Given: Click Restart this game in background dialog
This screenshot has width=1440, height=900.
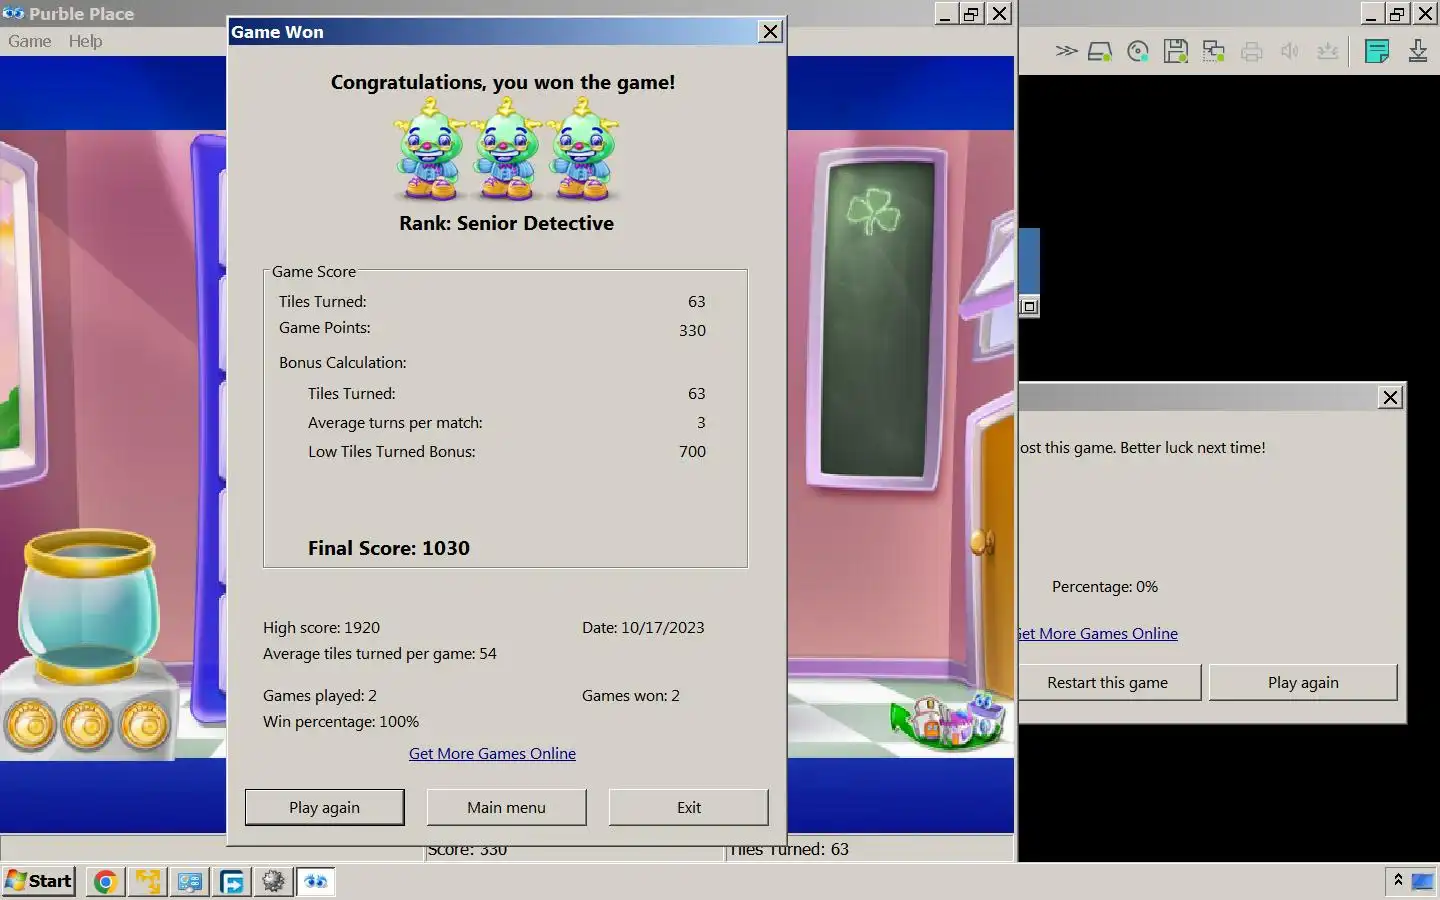Looking at the screenshot, I should [1108, 682].
